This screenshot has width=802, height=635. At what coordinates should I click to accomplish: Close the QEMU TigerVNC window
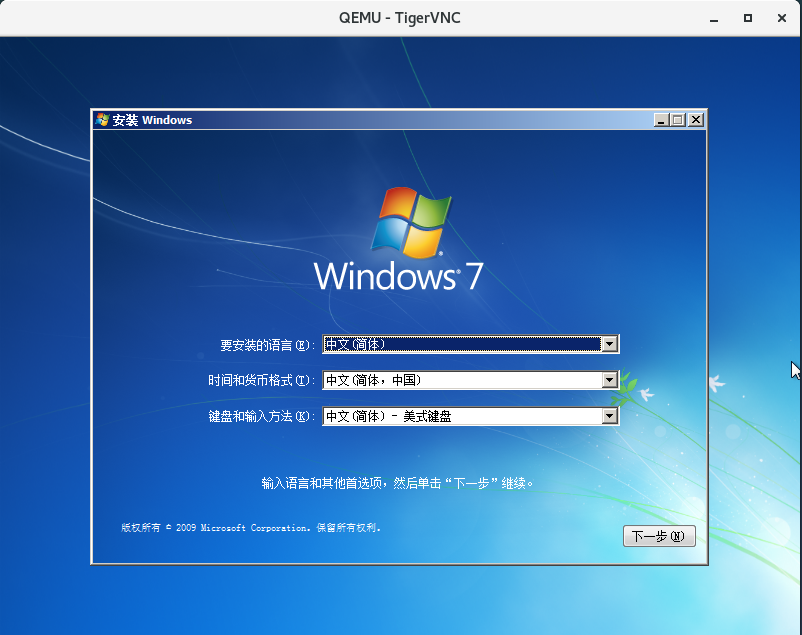782,18
